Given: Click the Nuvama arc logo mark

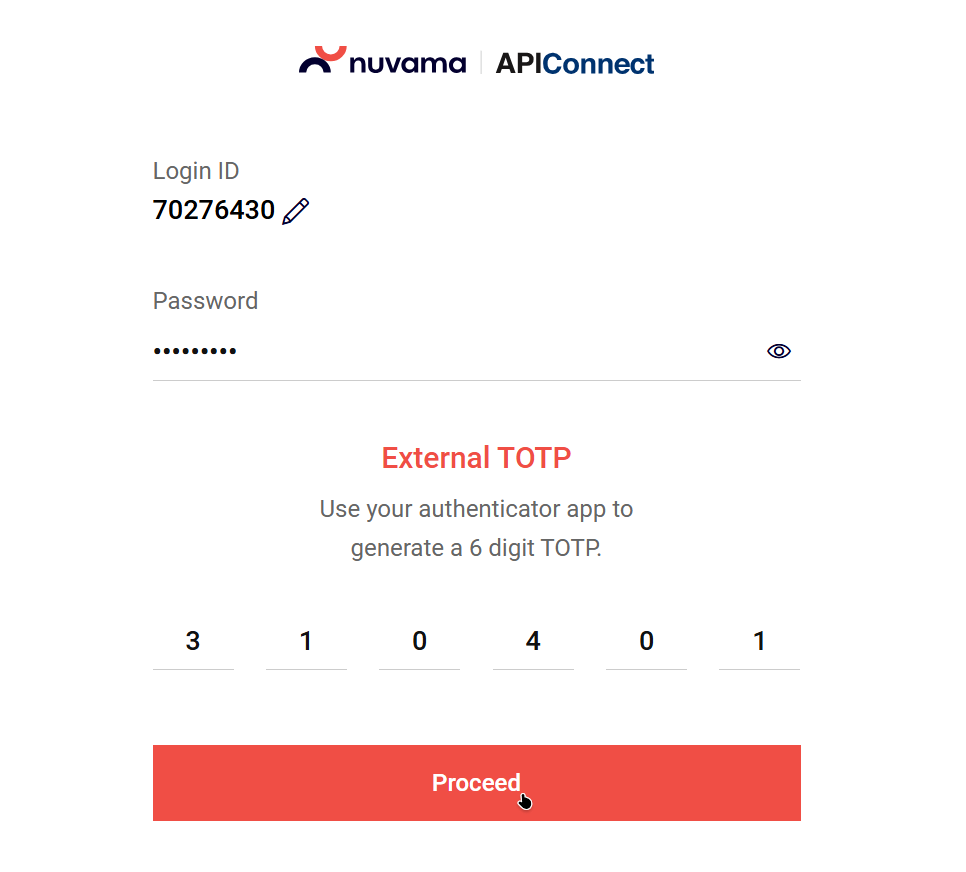Looking at the screenshot, I should pyautogui.click(x=322, y=60).
